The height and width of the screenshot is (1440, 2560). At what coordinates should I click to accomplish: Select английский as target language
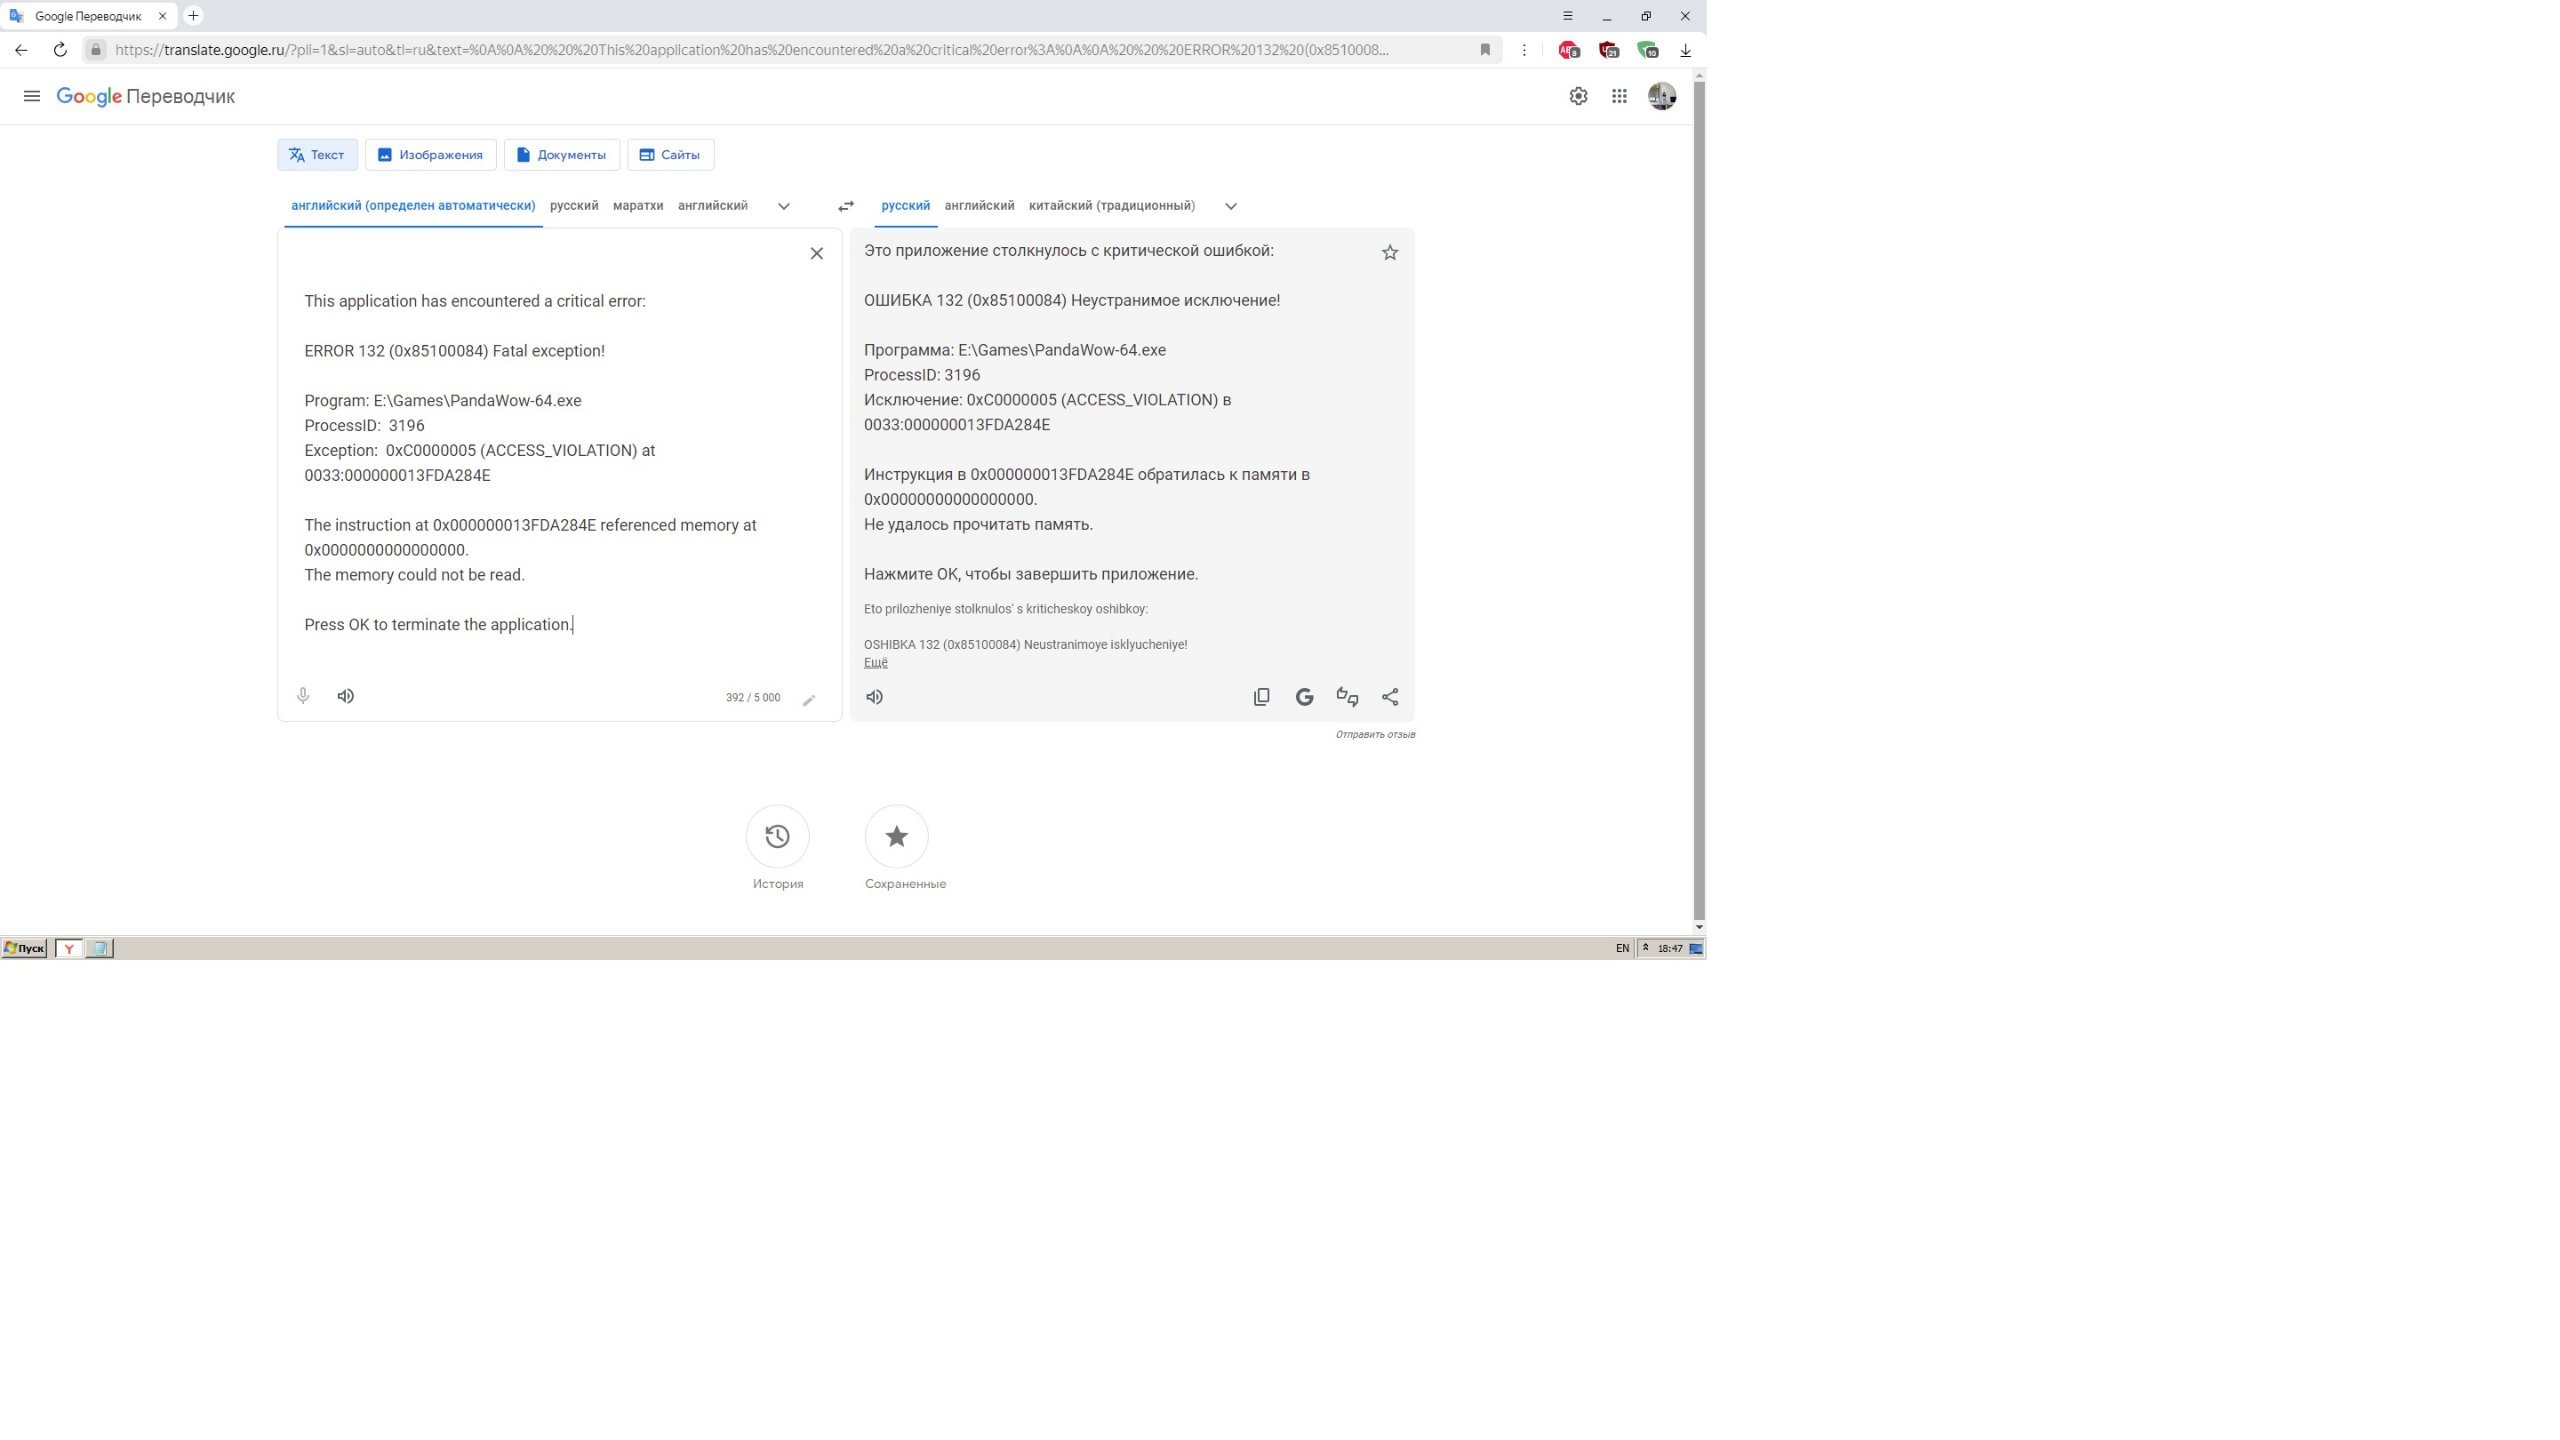point(979,206)
